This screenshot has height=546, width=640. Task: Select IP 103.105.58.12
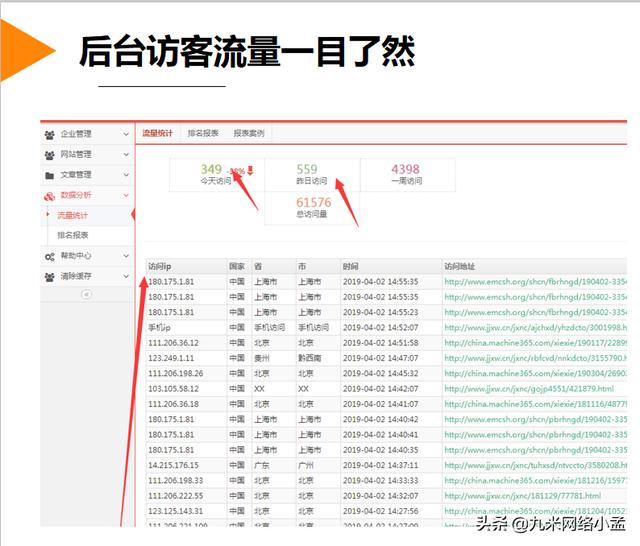click(173, 389)
